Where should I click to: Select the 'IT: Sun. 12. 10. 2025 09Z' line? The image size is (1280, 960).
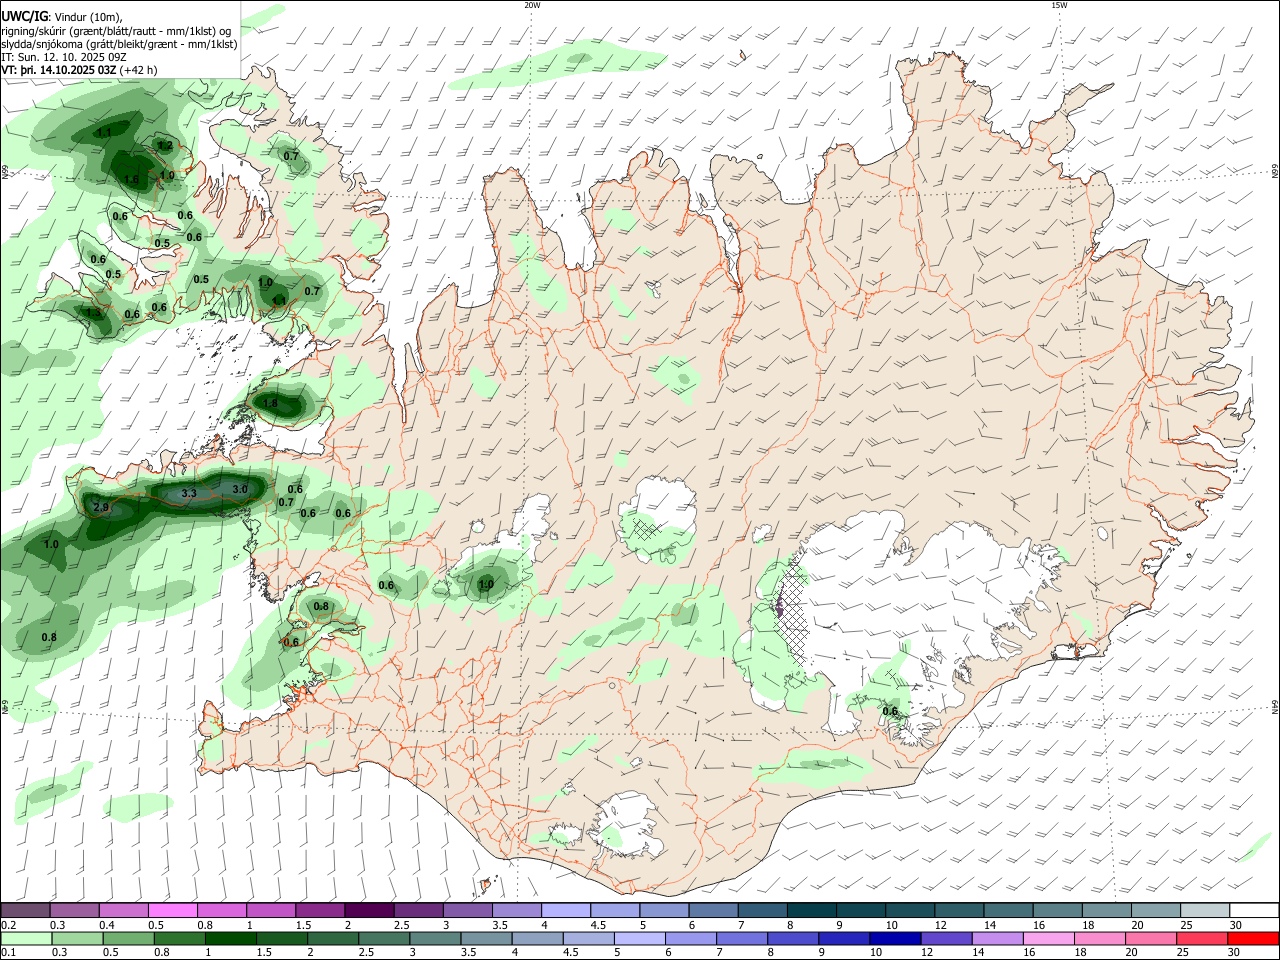pyautogui.click(x=64, y=57)
